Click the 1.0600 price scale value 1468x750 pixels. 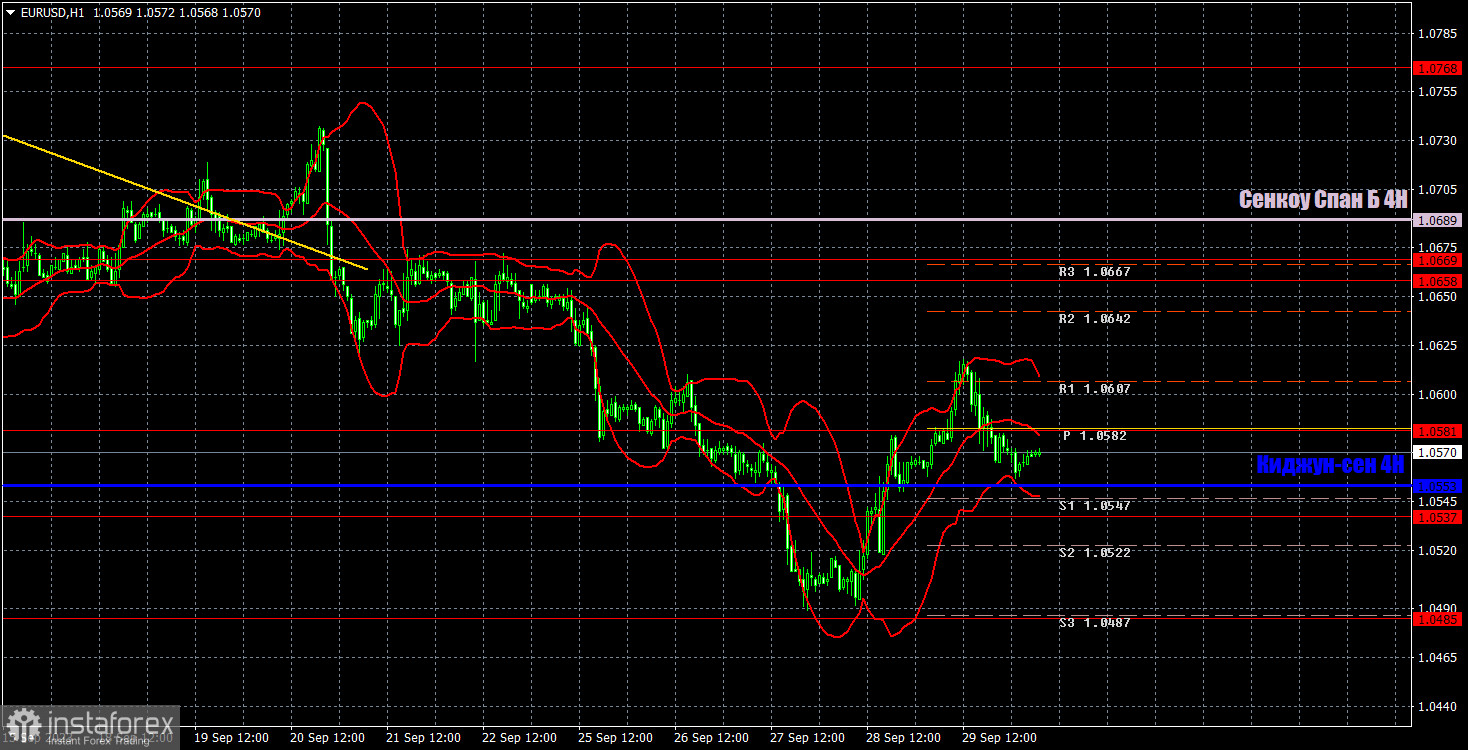pos(1438,395)
